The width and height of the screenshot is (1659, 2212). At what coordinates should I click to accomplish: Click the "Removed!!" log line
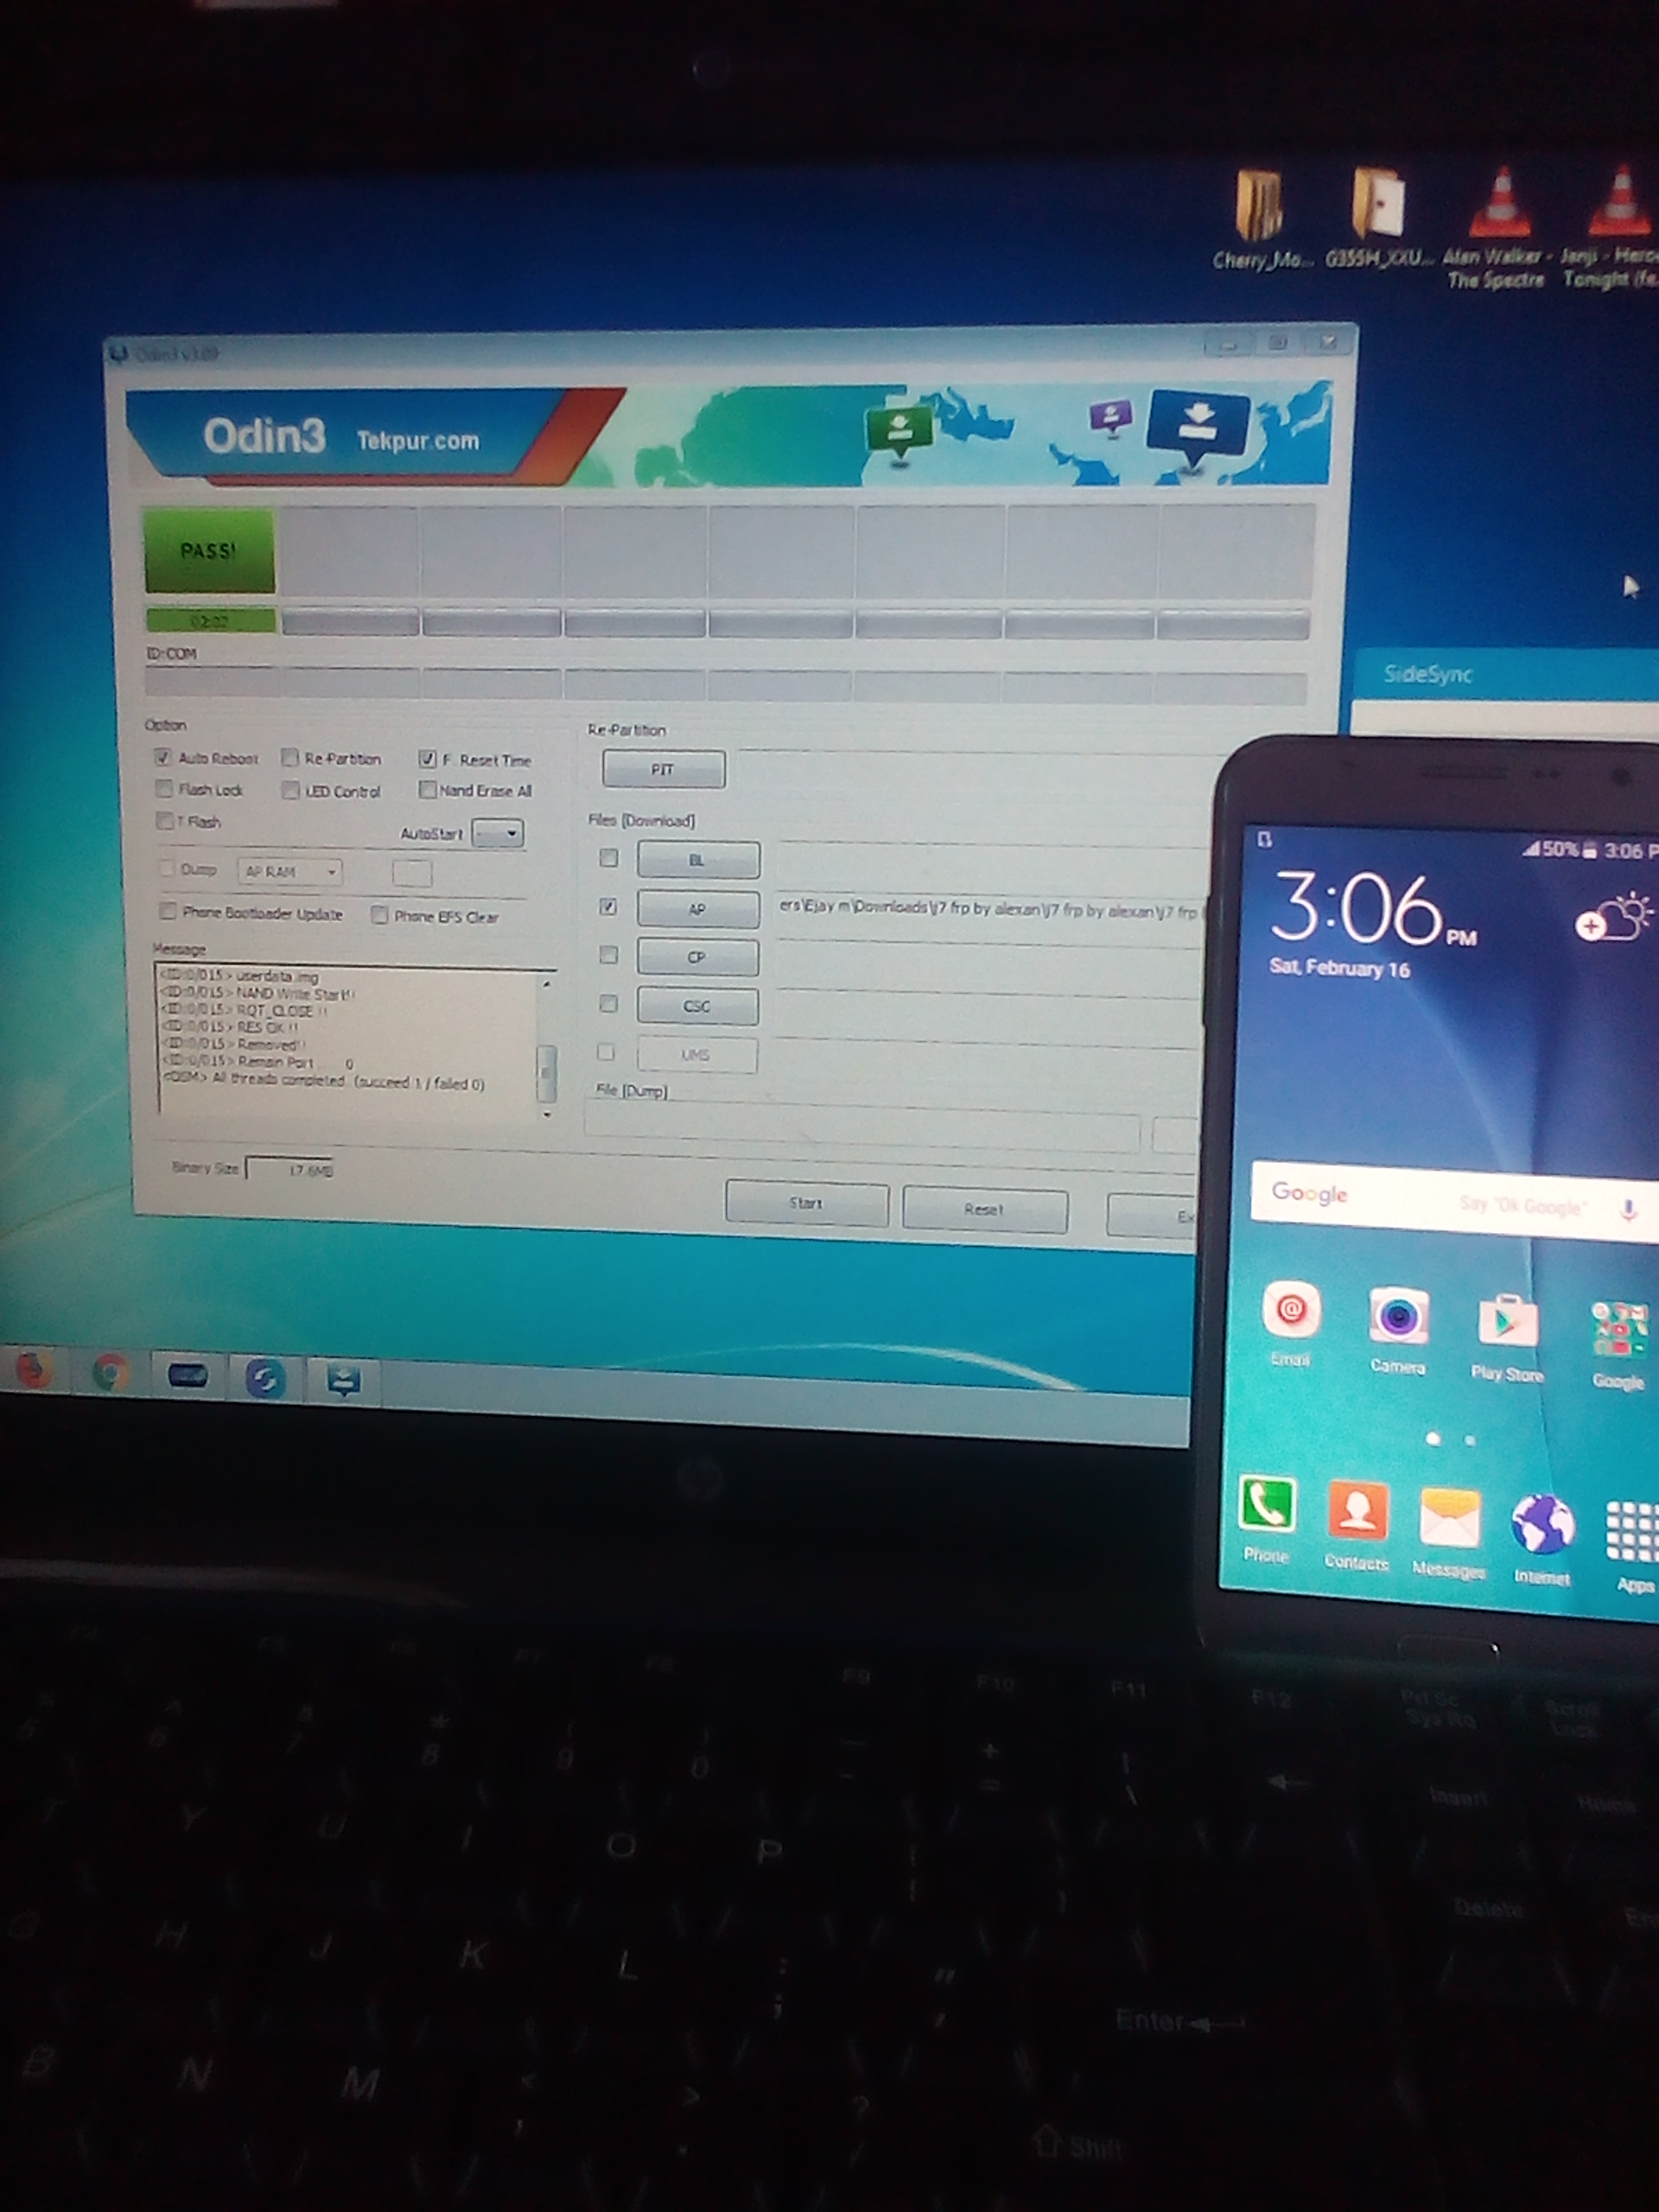pos(234,1044)
